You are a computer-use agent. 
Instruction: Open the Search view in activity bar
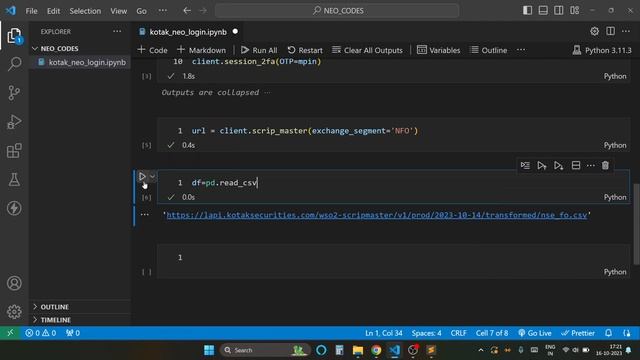[14, 64]
